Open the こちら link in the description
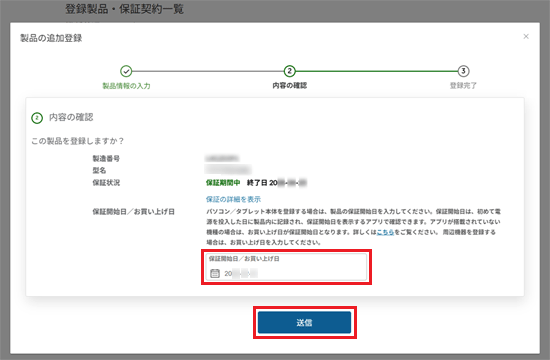 point(385,232)
